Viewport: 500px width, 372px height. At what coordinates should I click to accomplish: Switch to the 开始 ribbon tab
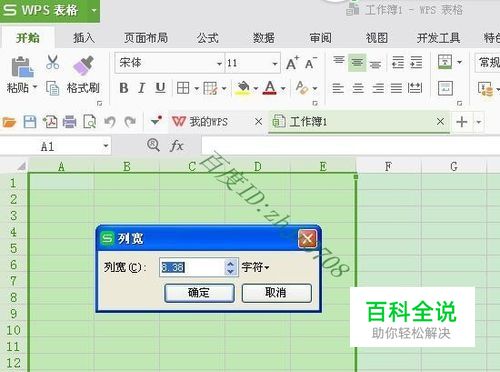28,38
